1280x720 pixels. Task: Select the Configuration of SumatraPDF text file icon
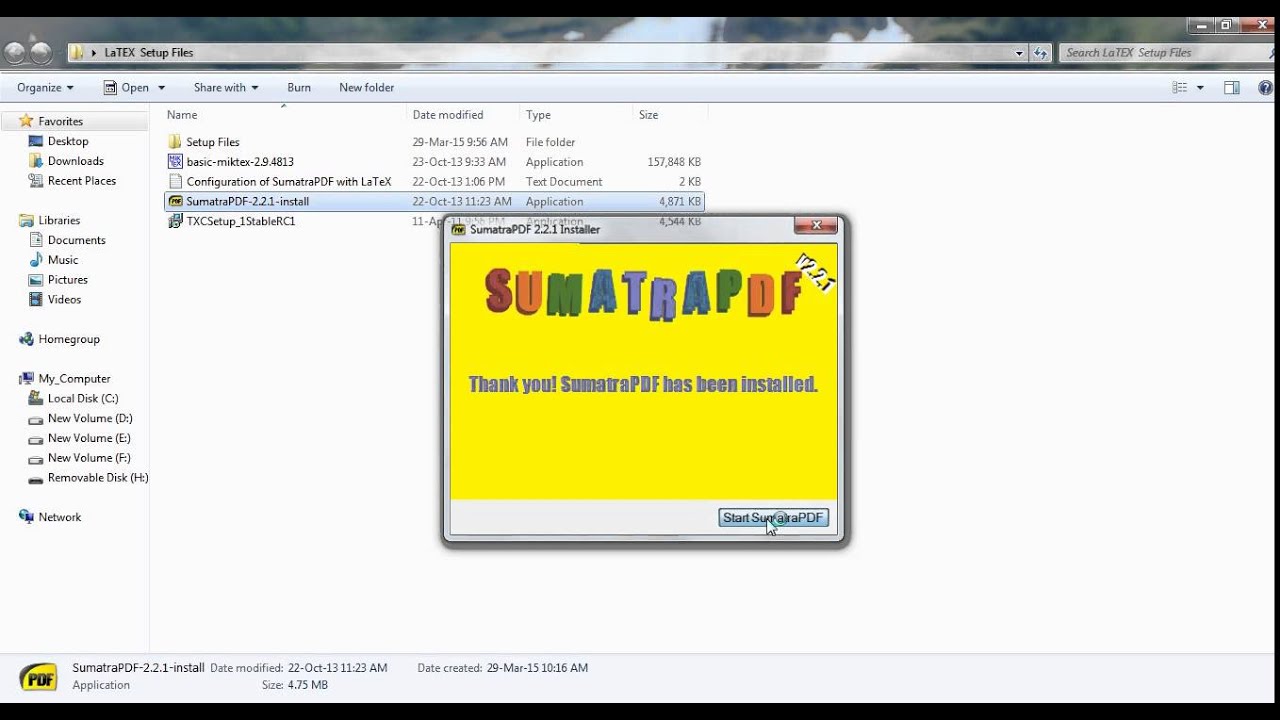[x=176, y=181]
